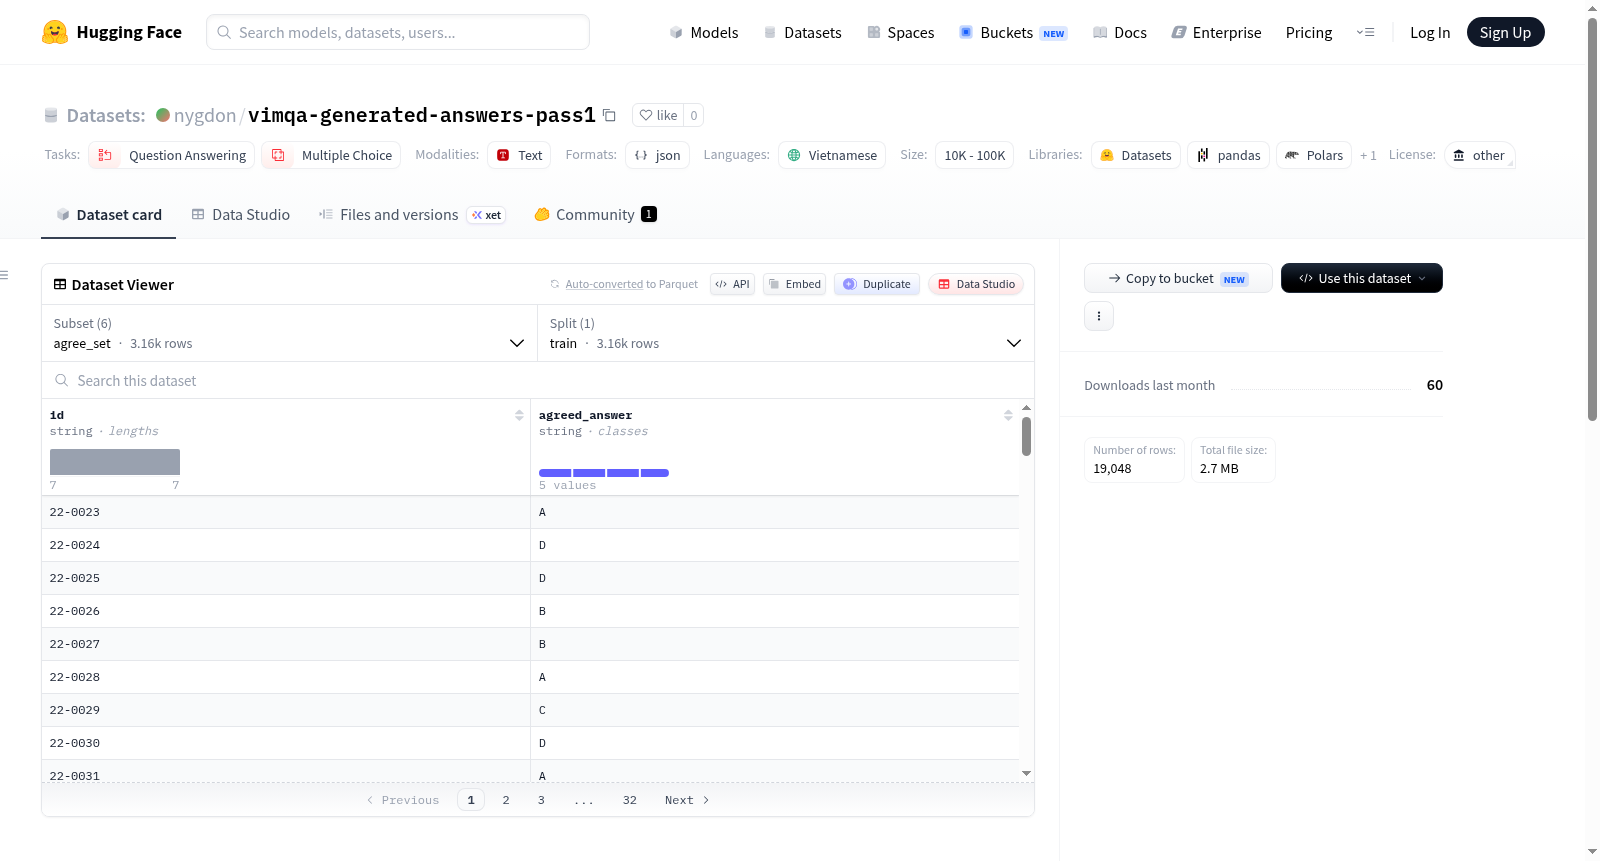Screen dimensions: 1600x861
Task: Click the Copy to bucket button
Action: pyautogui.click(x=1178, y=278)
